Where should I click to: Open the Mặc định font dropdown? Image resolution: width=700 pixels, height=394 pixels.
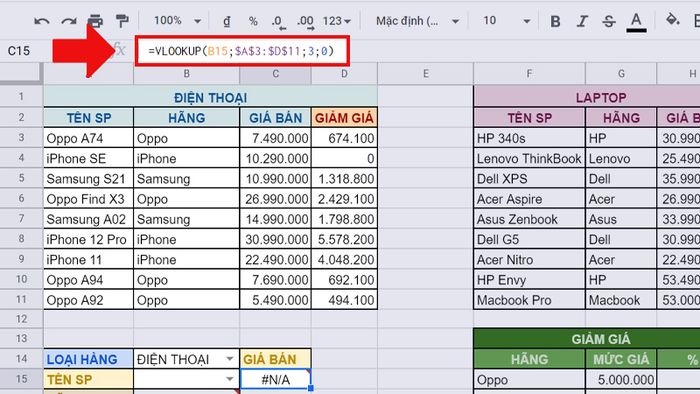[x=417, y=21]
